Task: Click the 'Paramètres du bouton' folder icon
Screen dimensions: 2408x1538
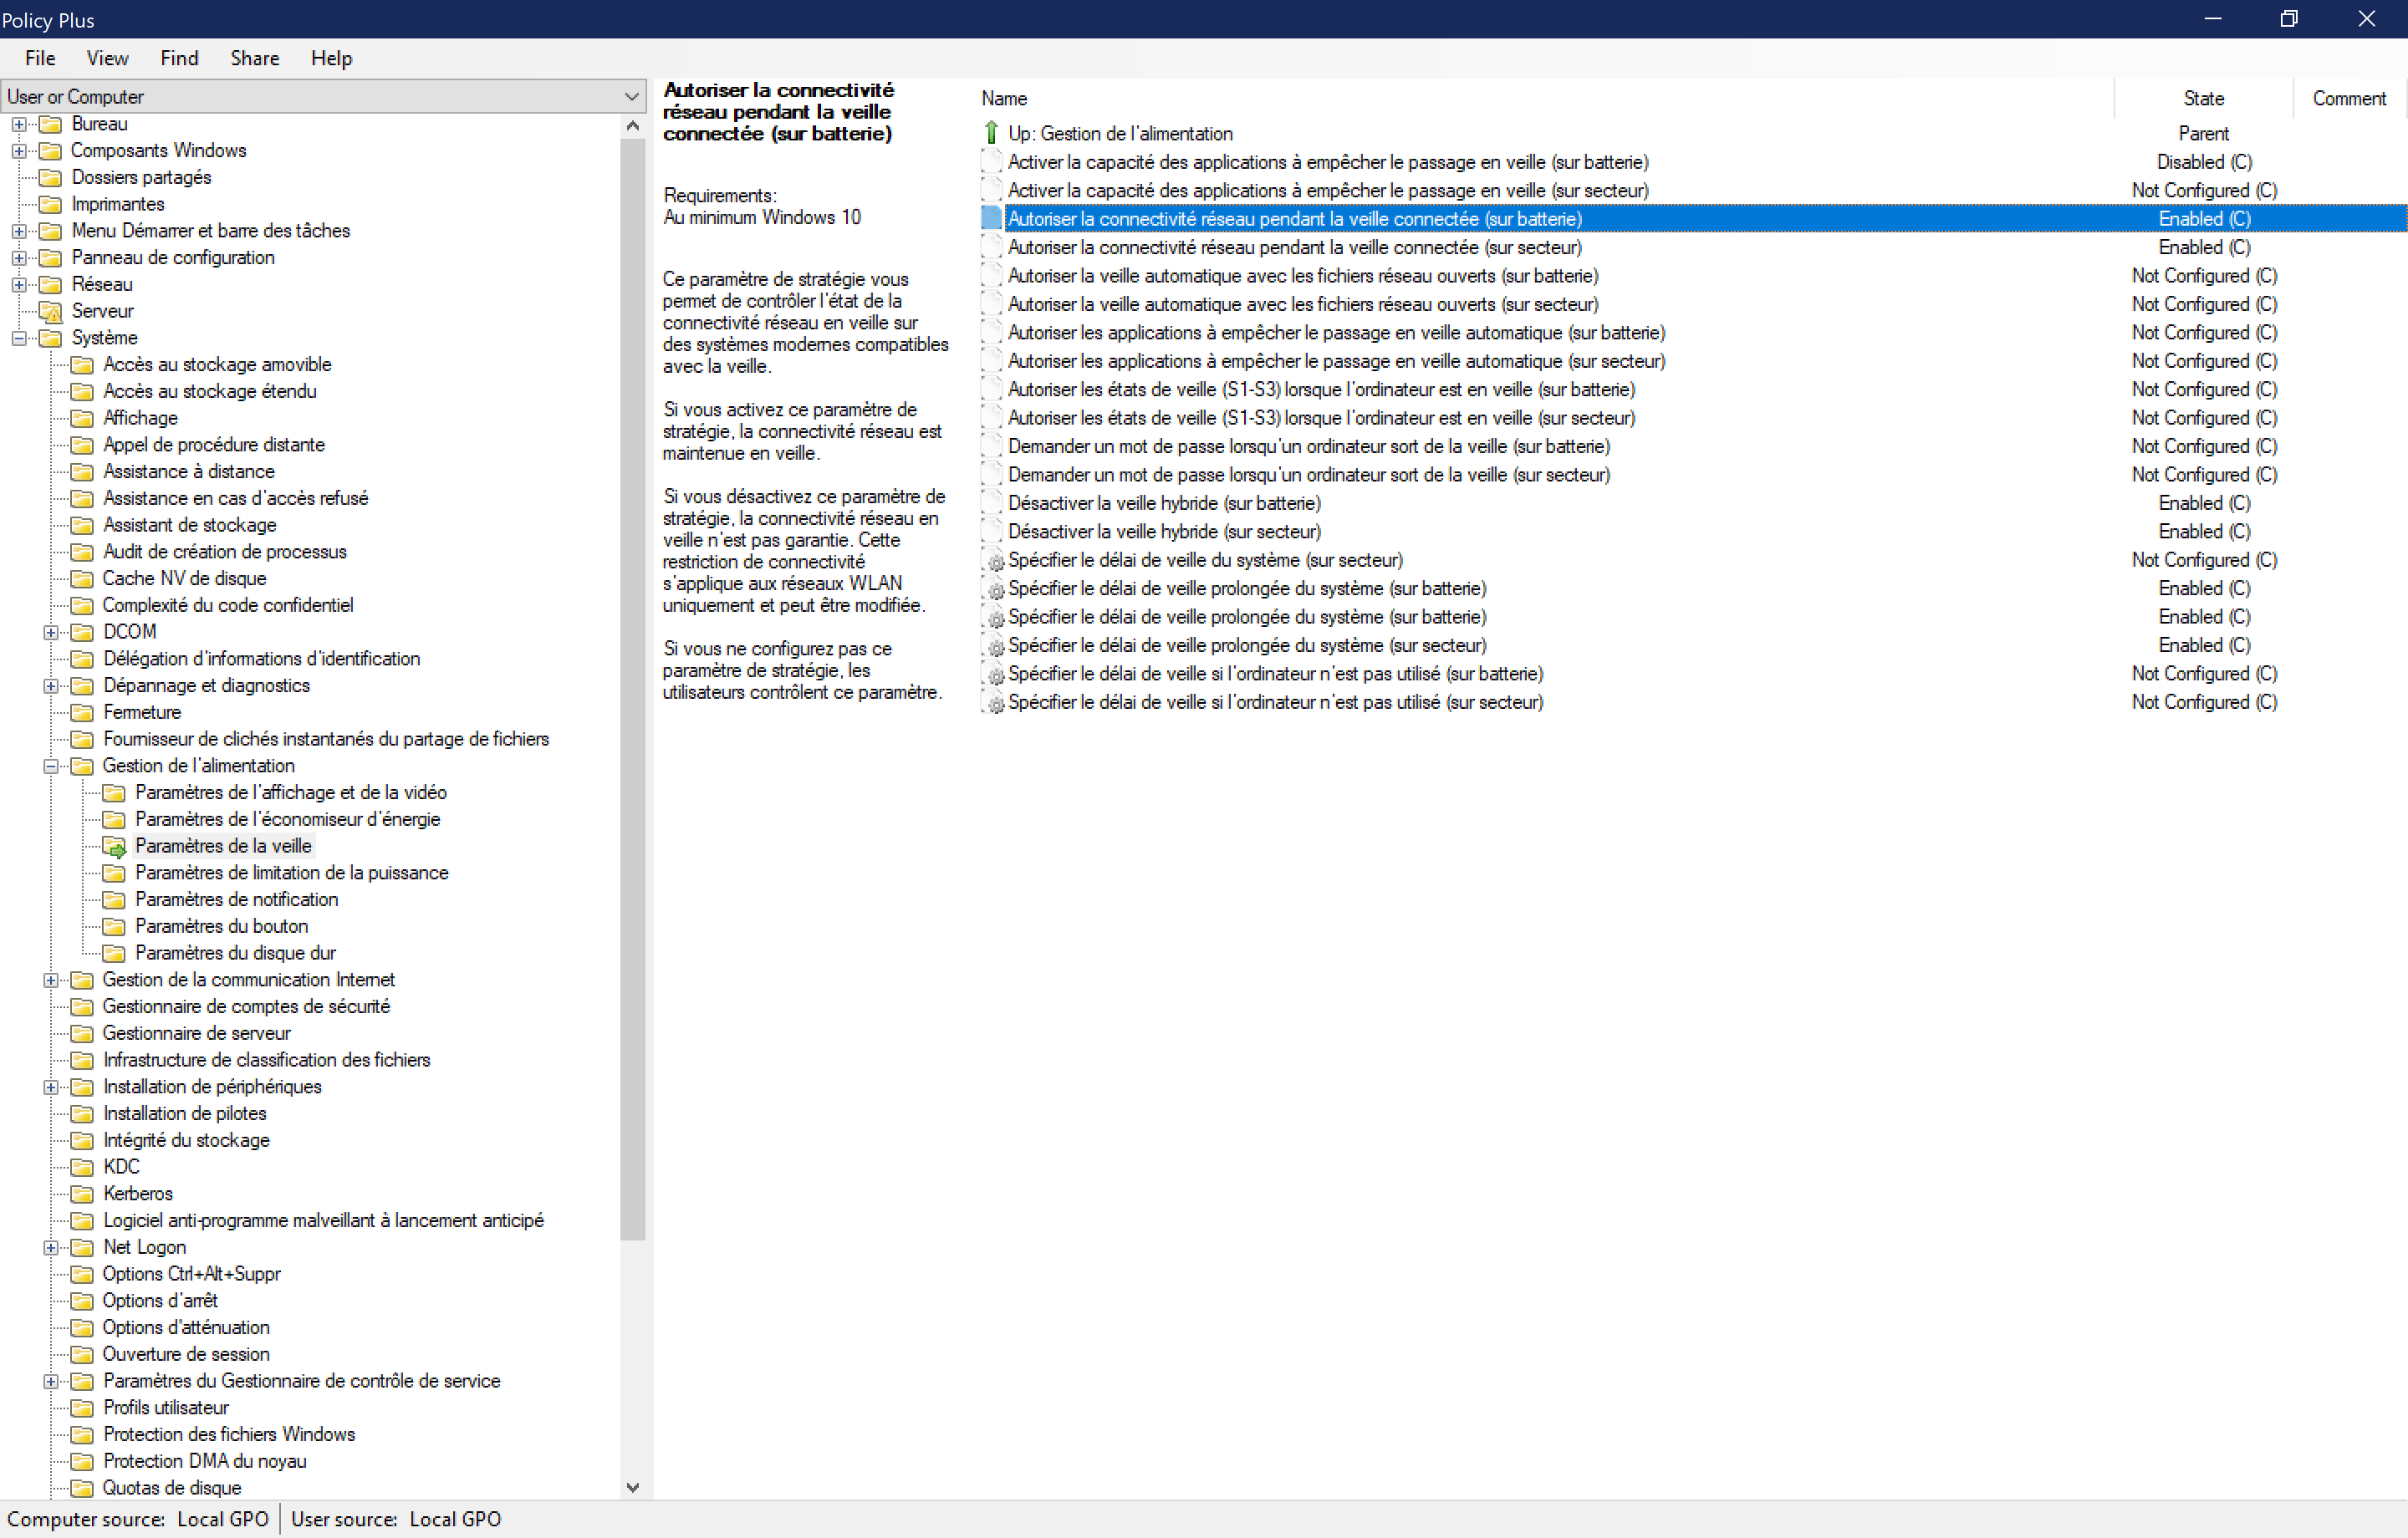Action: click(115, 927)
